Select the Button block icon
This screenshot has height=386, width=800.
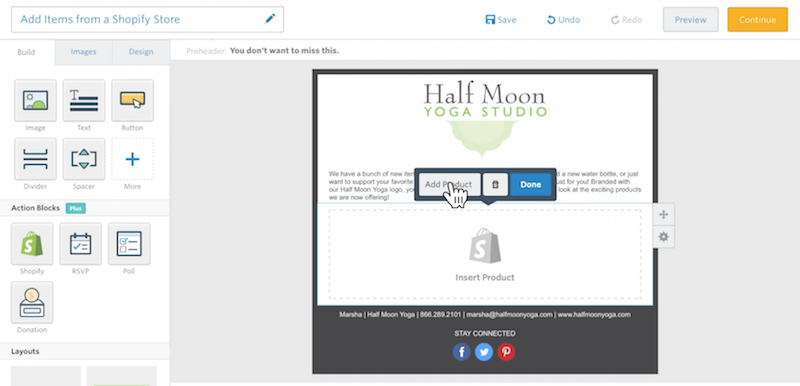coord(132,100)
